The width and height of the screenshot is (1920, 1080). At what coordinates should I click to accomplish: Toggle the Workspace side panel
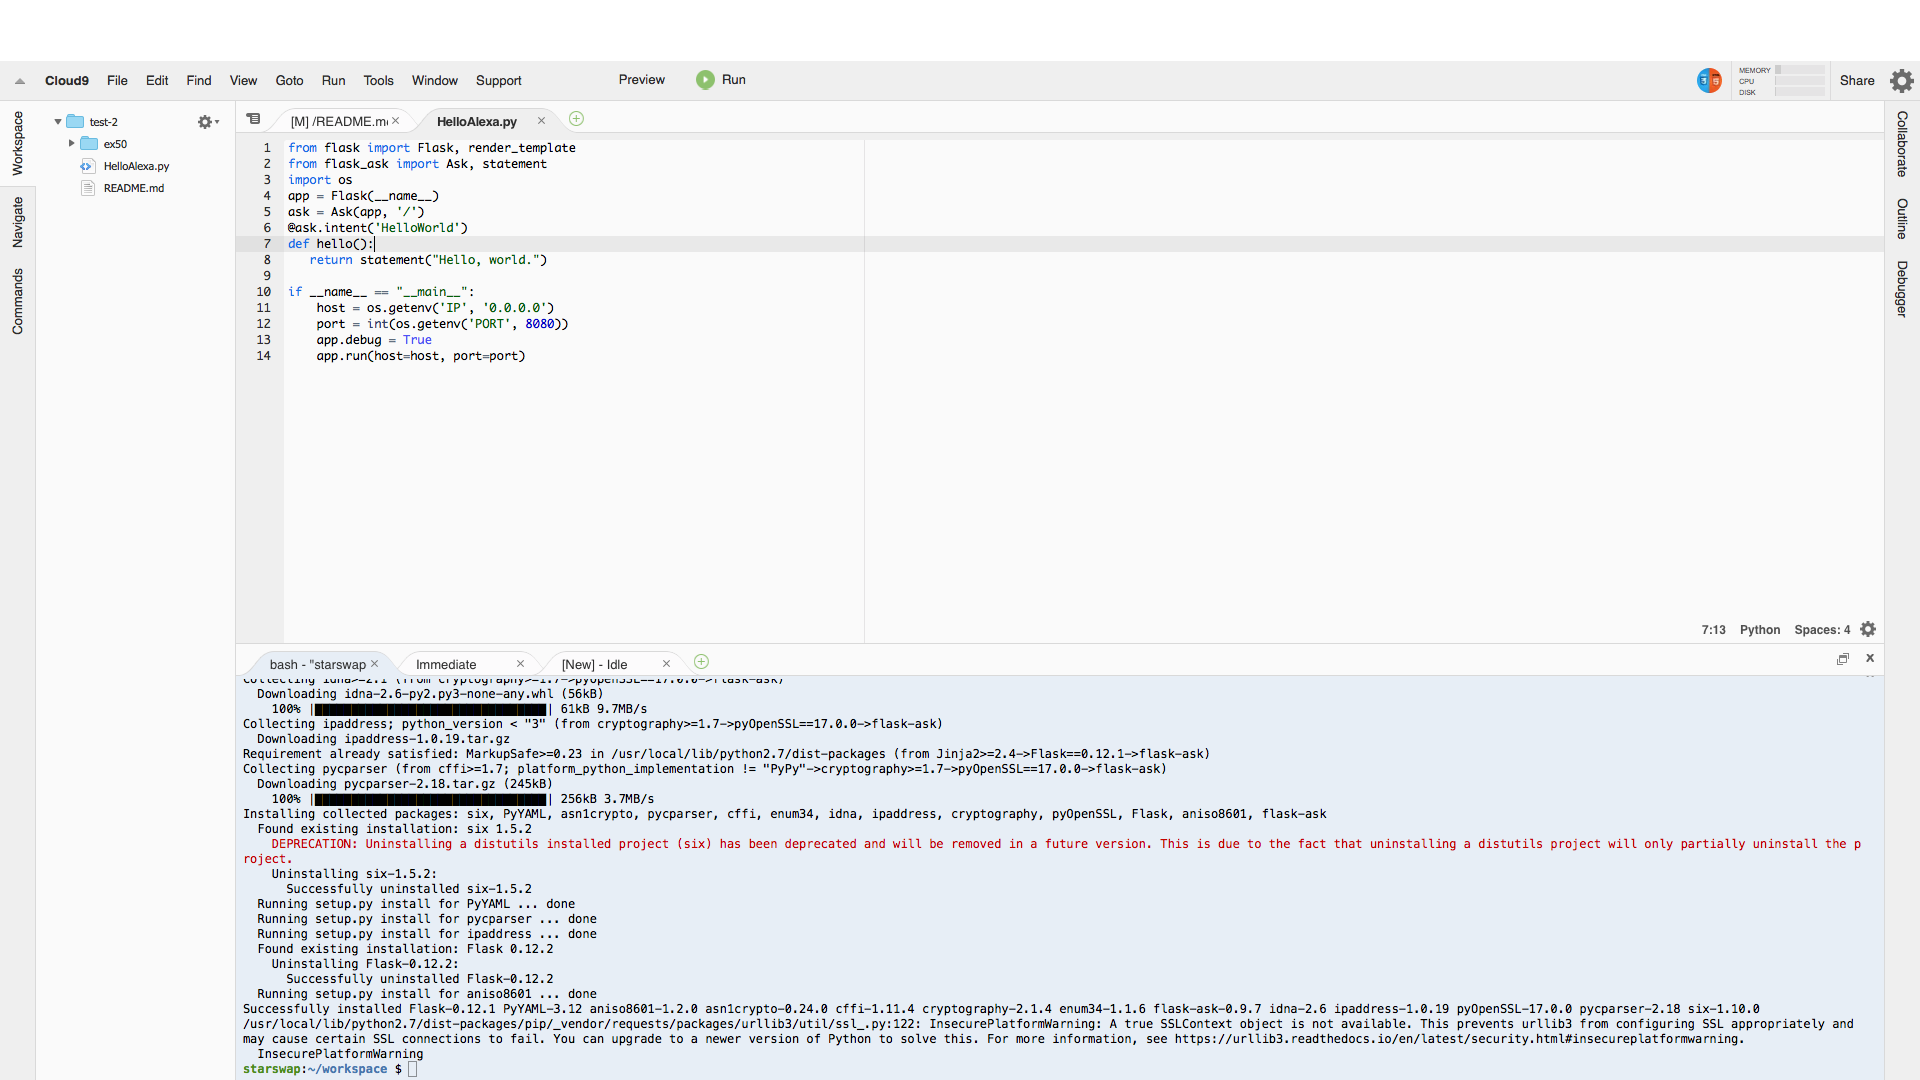pyautogui.click(x=17, y=144)
